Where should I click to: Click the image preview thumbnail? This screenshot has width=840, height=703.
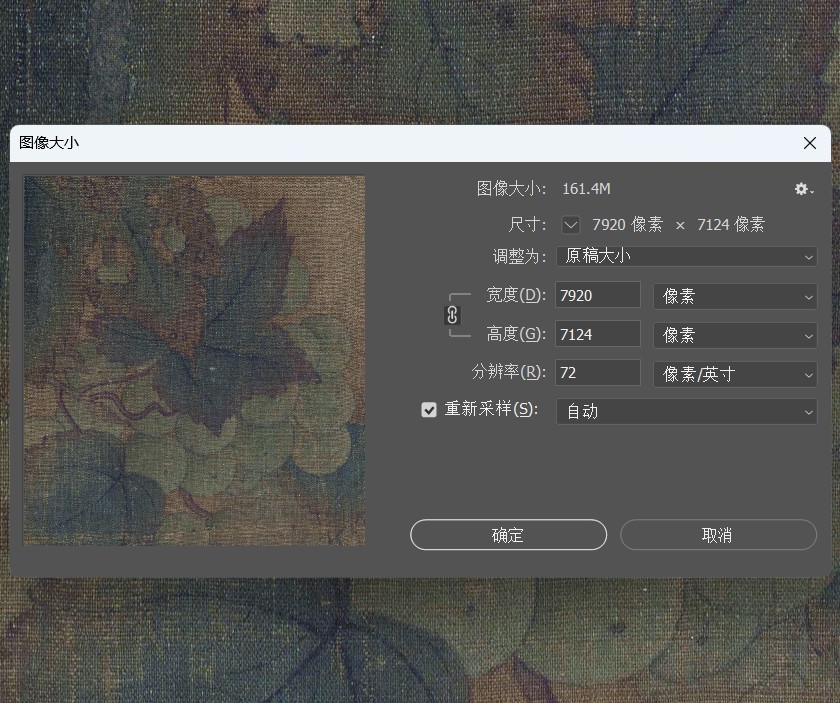[194, 361]
